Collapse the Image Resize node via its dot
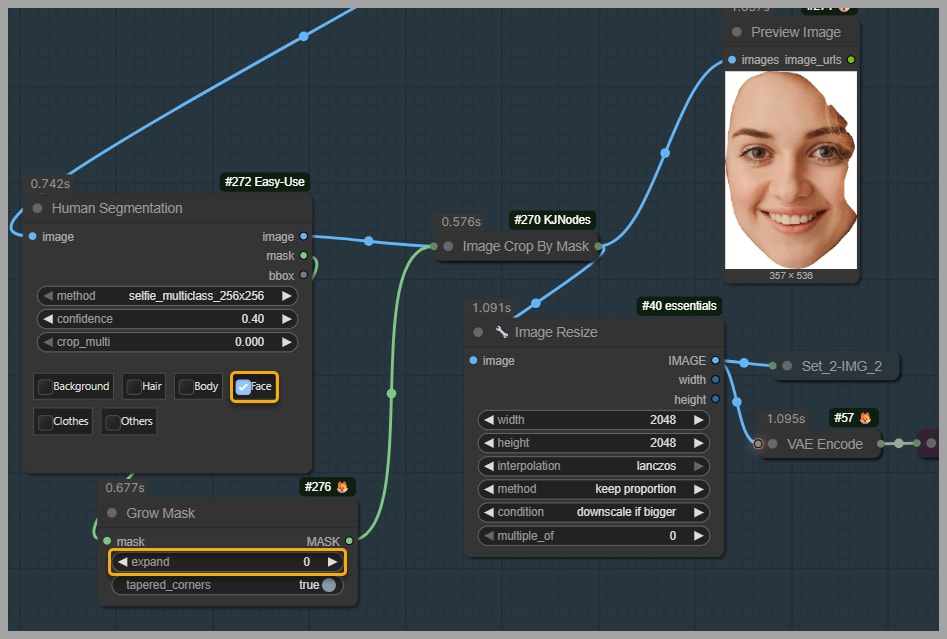 coord(479,332)
